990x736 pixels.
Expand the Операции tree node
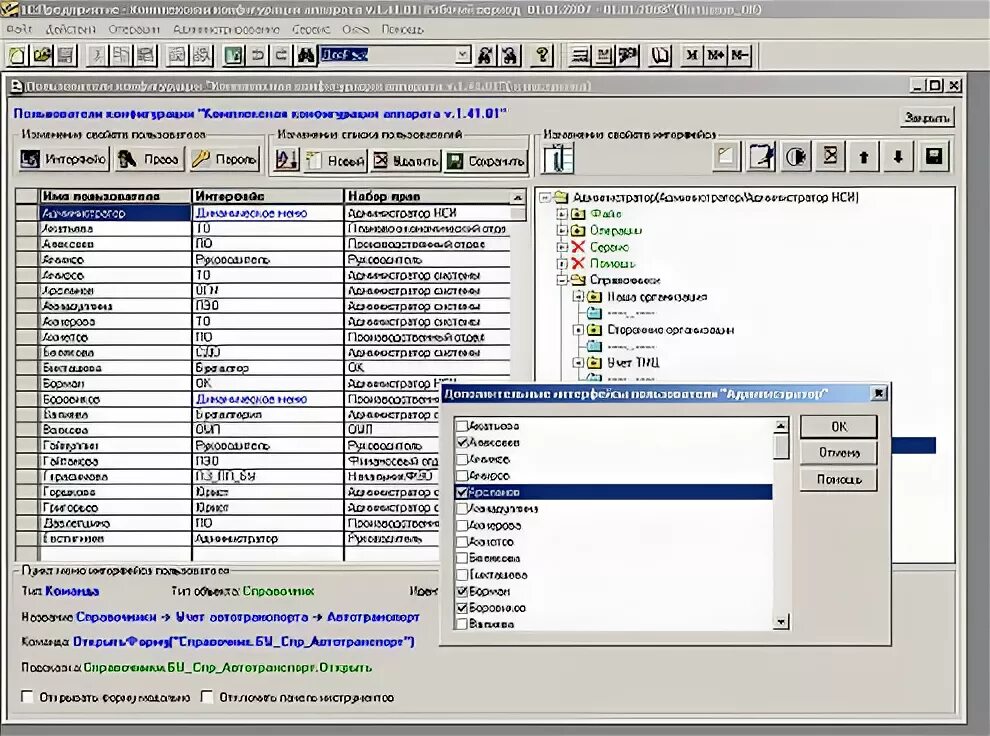(561, 230)
